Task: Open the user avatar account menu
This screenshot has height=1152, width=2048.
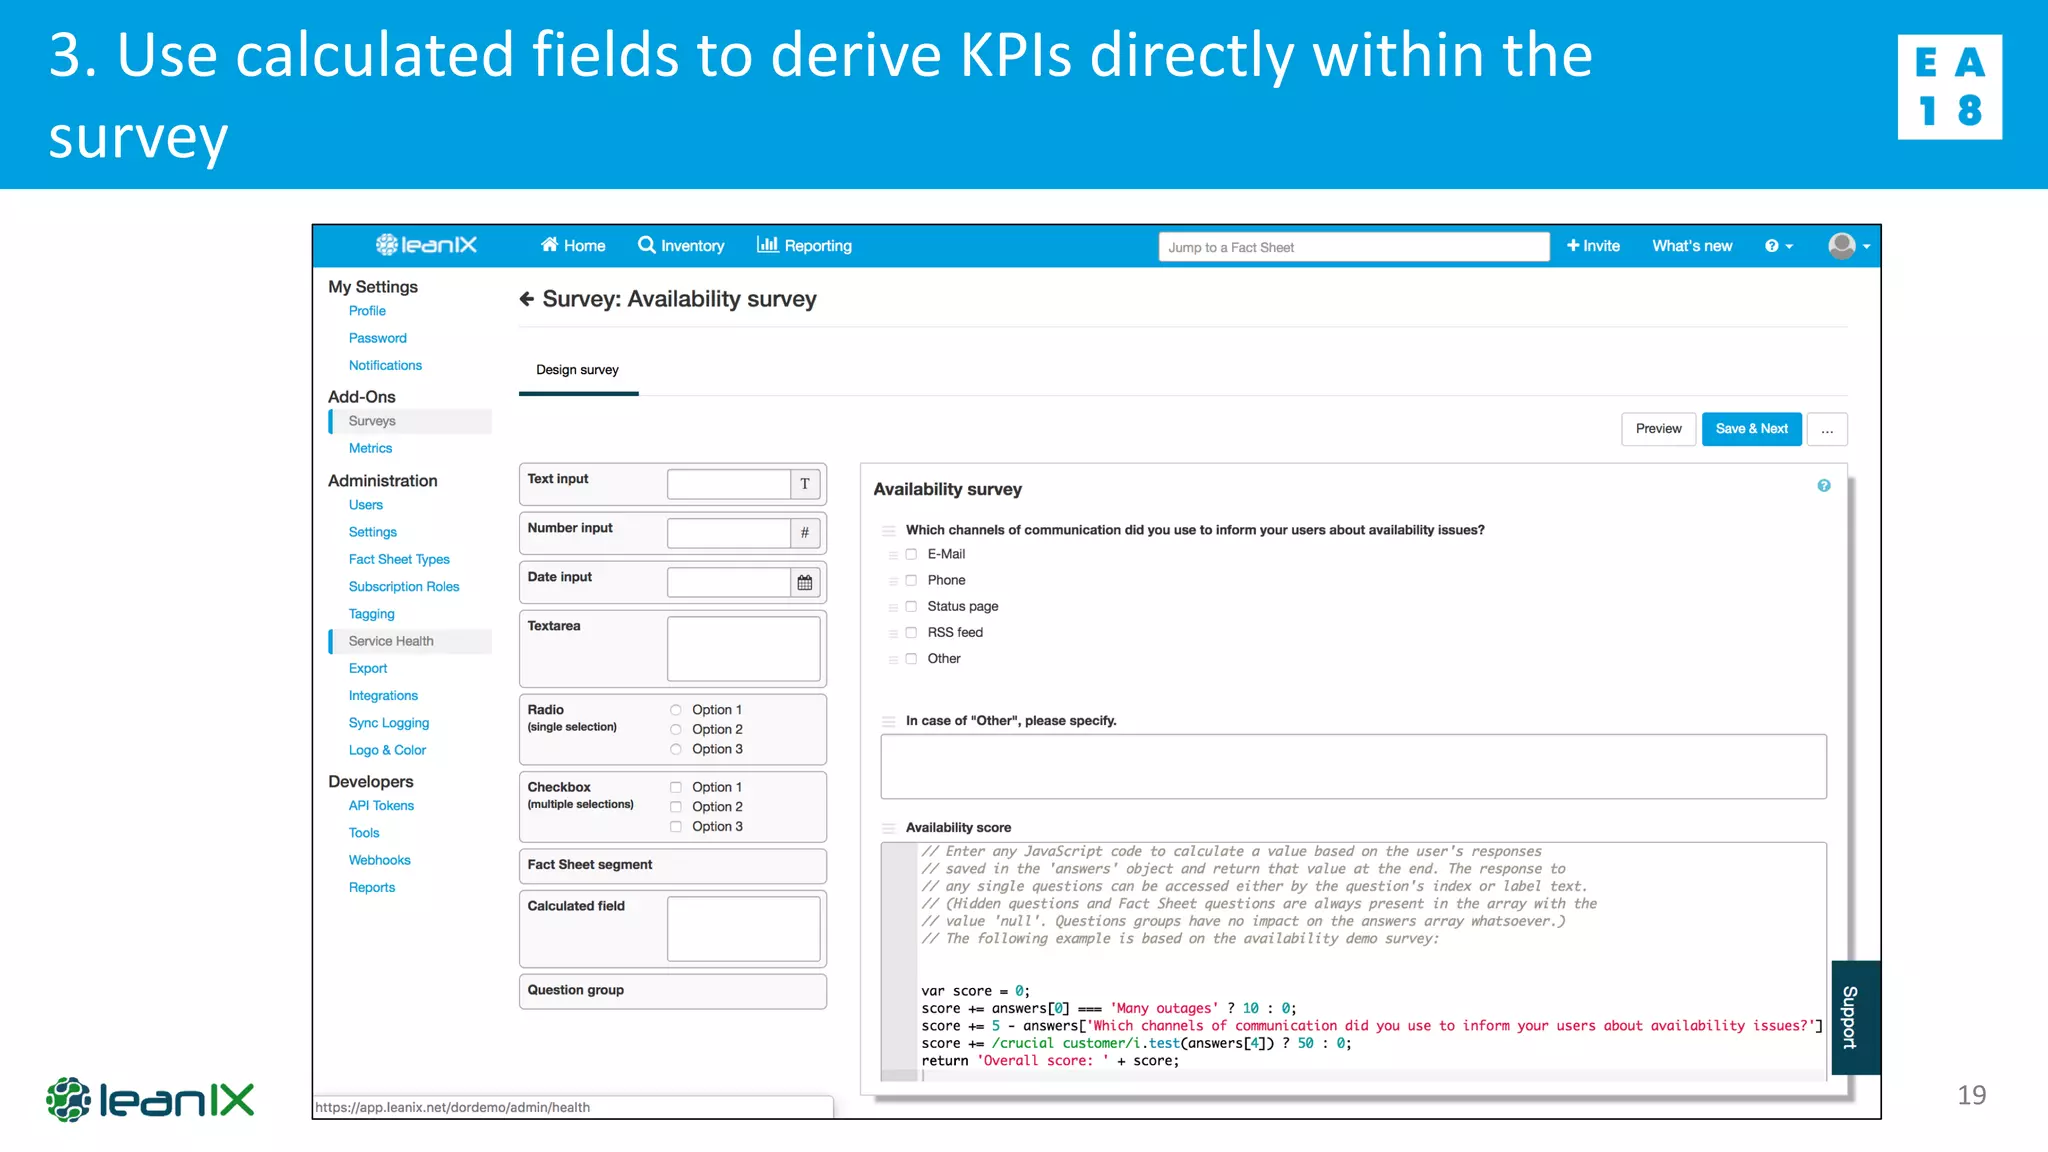Action: tap(1849, 245)
